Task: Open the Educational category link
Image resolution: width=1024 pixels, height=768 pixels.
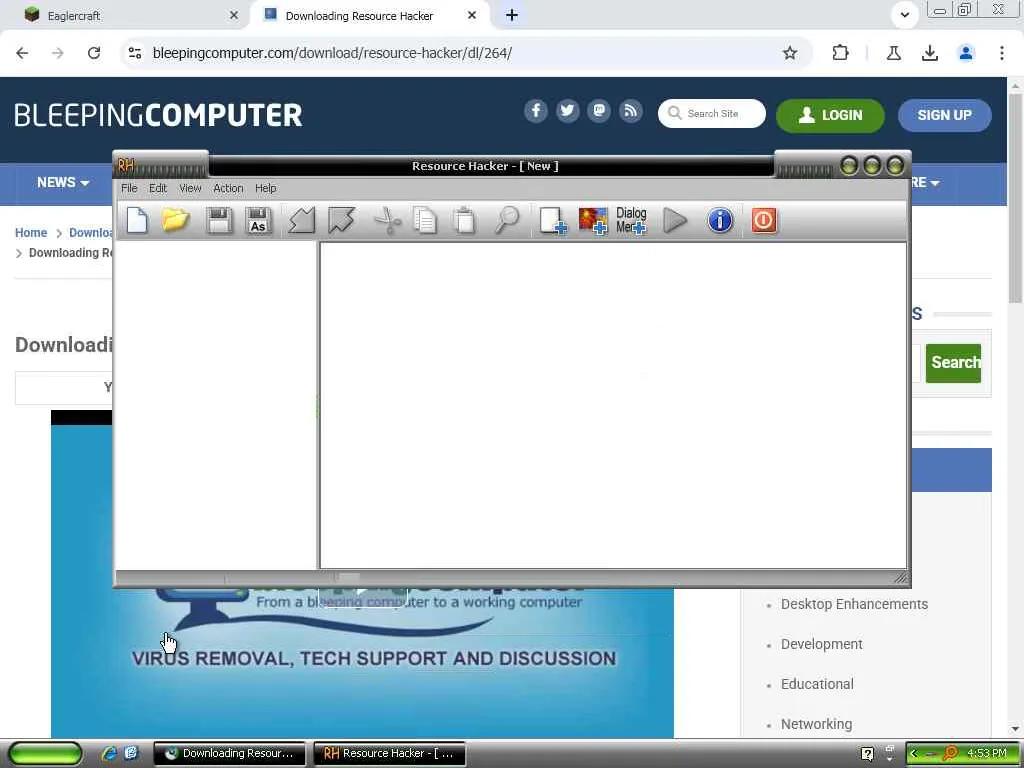Action: coord(817,684)
